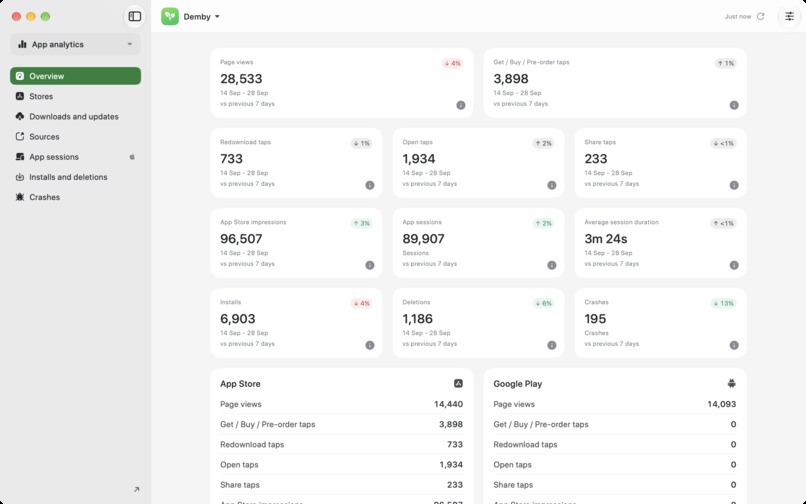Show info for Redownload taps card
Screen dimensions: 806x504
pos(370,185)
